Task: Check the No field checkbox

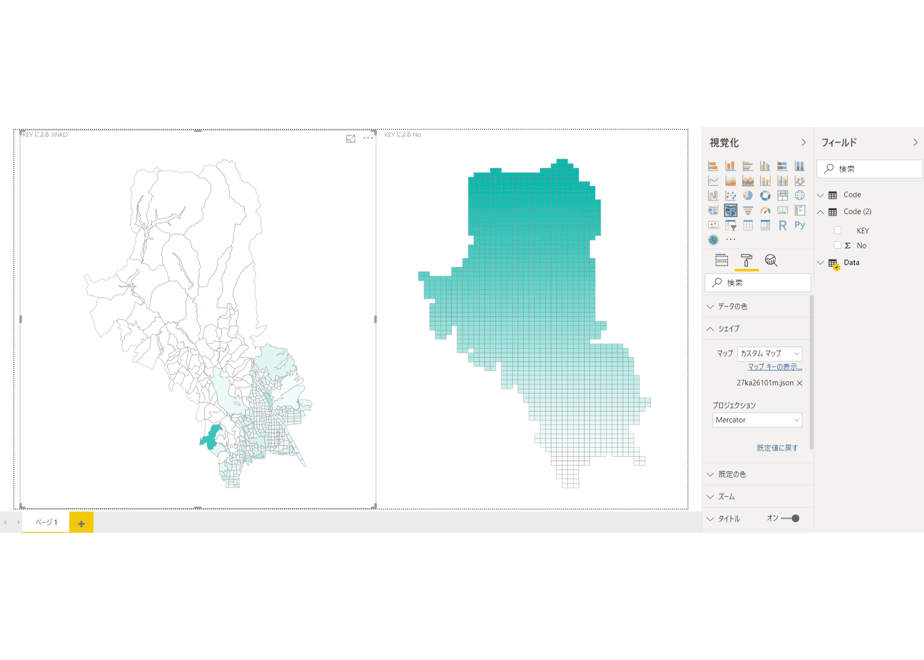Action: click(837, 245)
